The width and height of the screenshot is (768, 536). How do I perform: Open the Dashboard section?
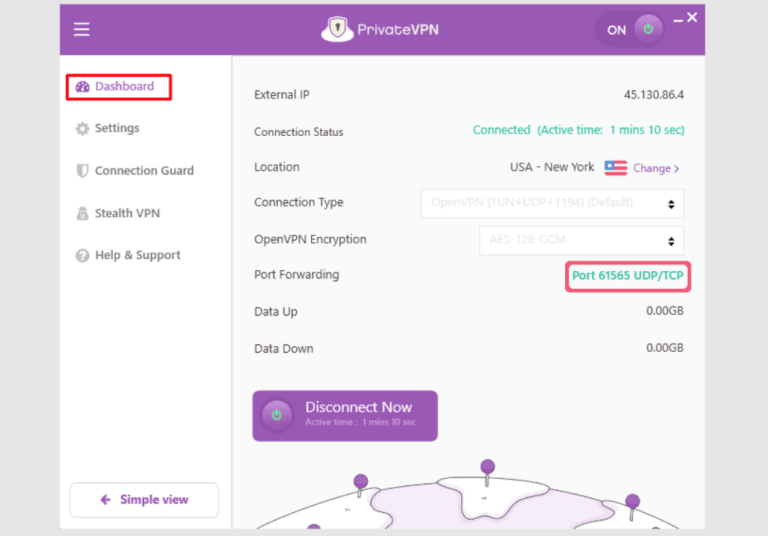[x=119, y=87]
